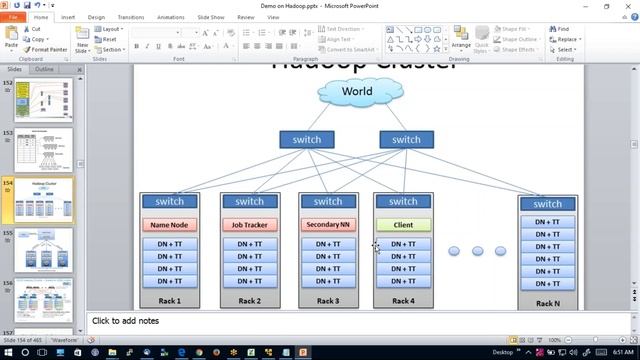
Task: Move the zoom slider in status bar
Action: 596,340
